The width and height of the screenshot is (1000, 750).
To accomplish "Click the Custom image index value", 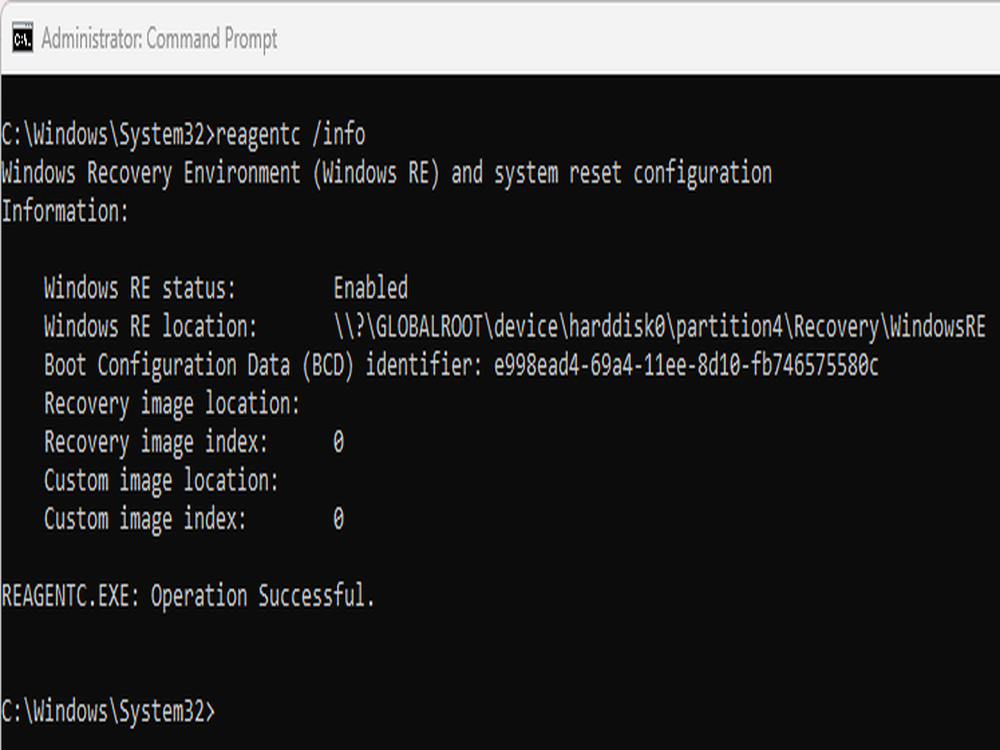I will click(338, 519).
